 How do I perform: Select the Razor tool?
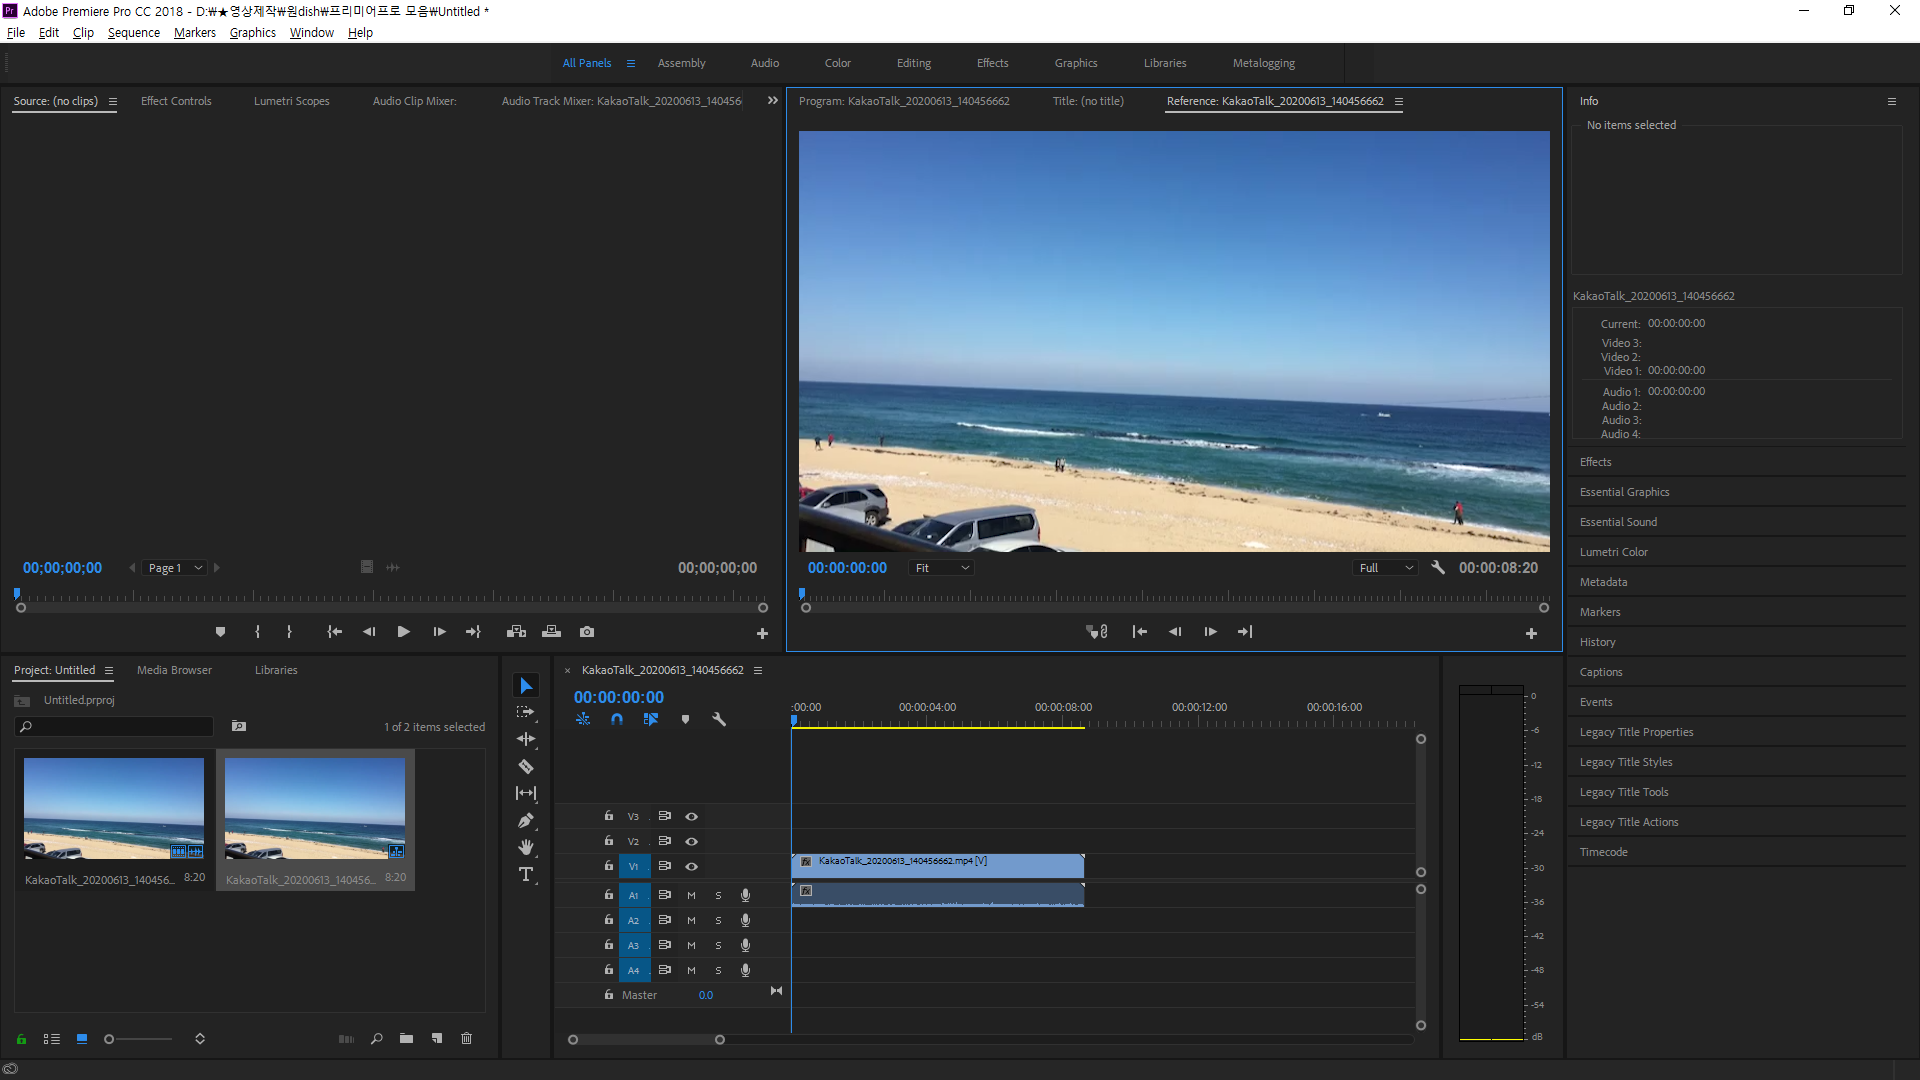(525, 767)
